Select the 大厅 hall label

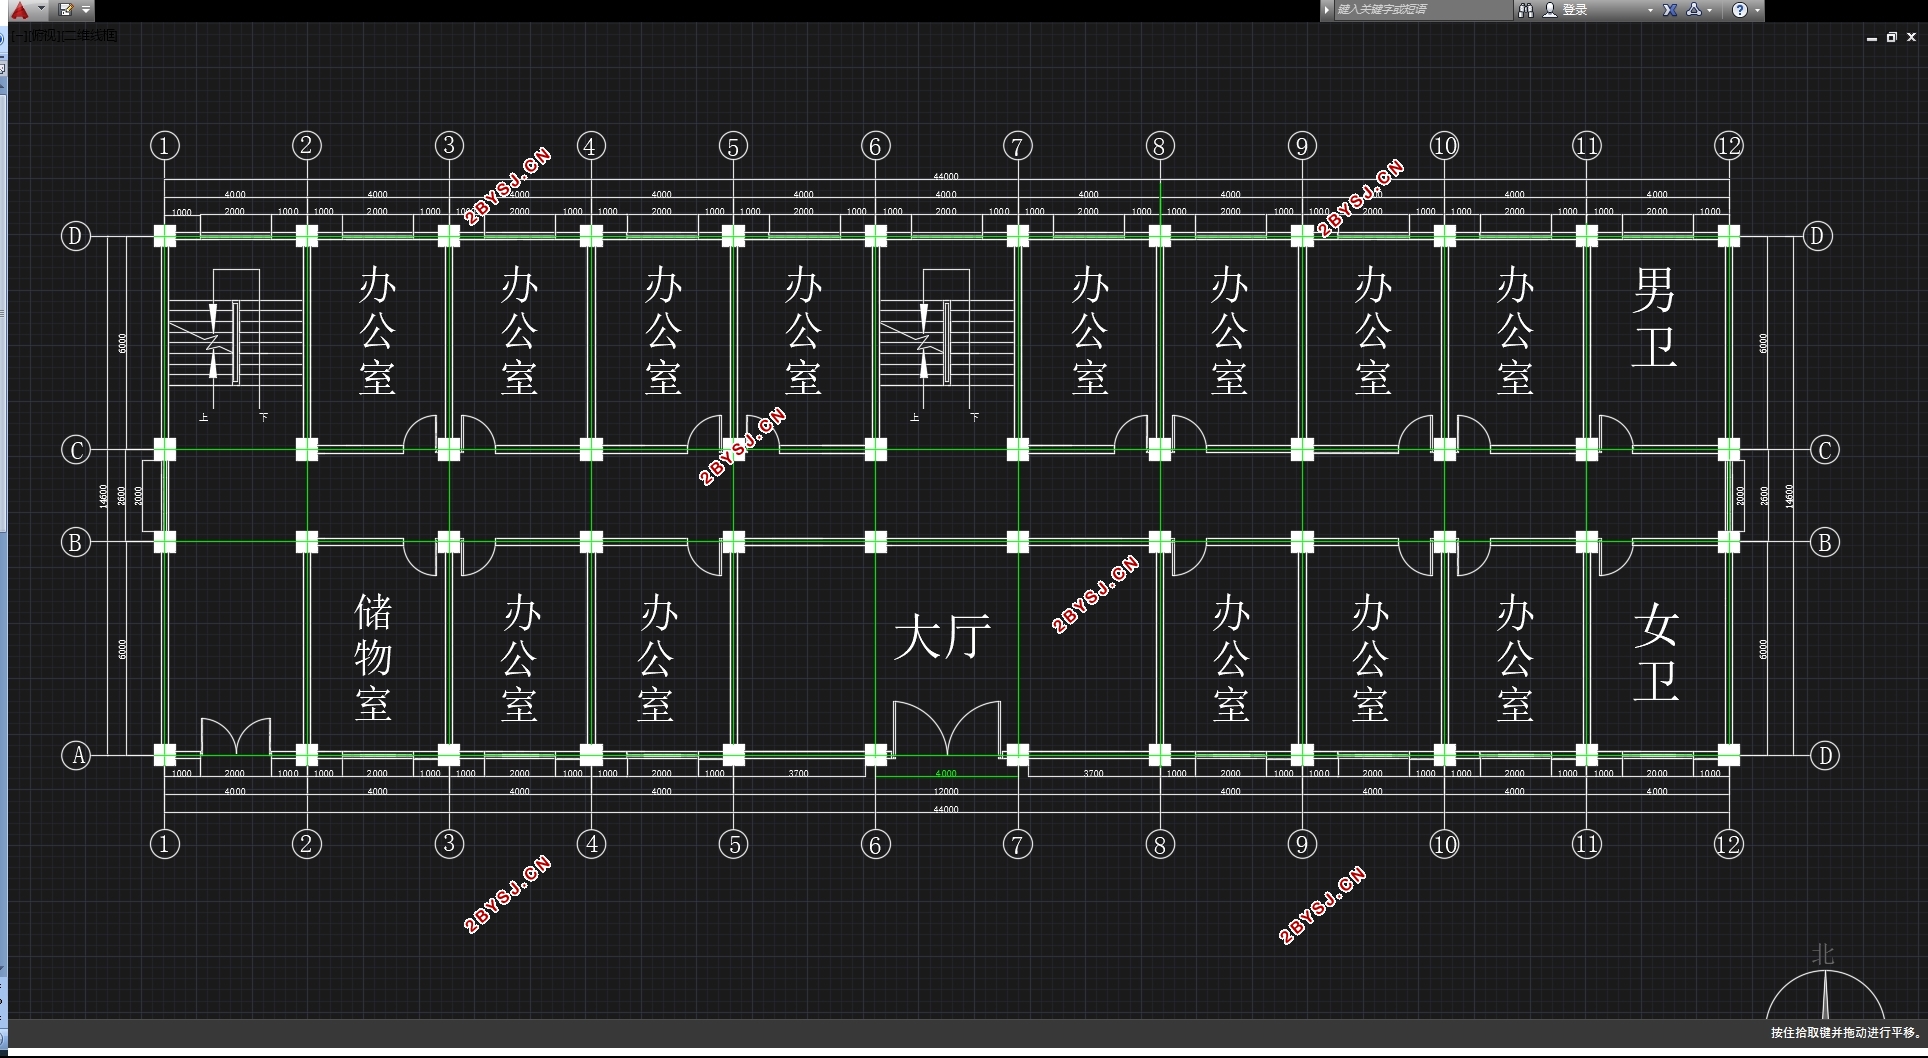(942, 637)
